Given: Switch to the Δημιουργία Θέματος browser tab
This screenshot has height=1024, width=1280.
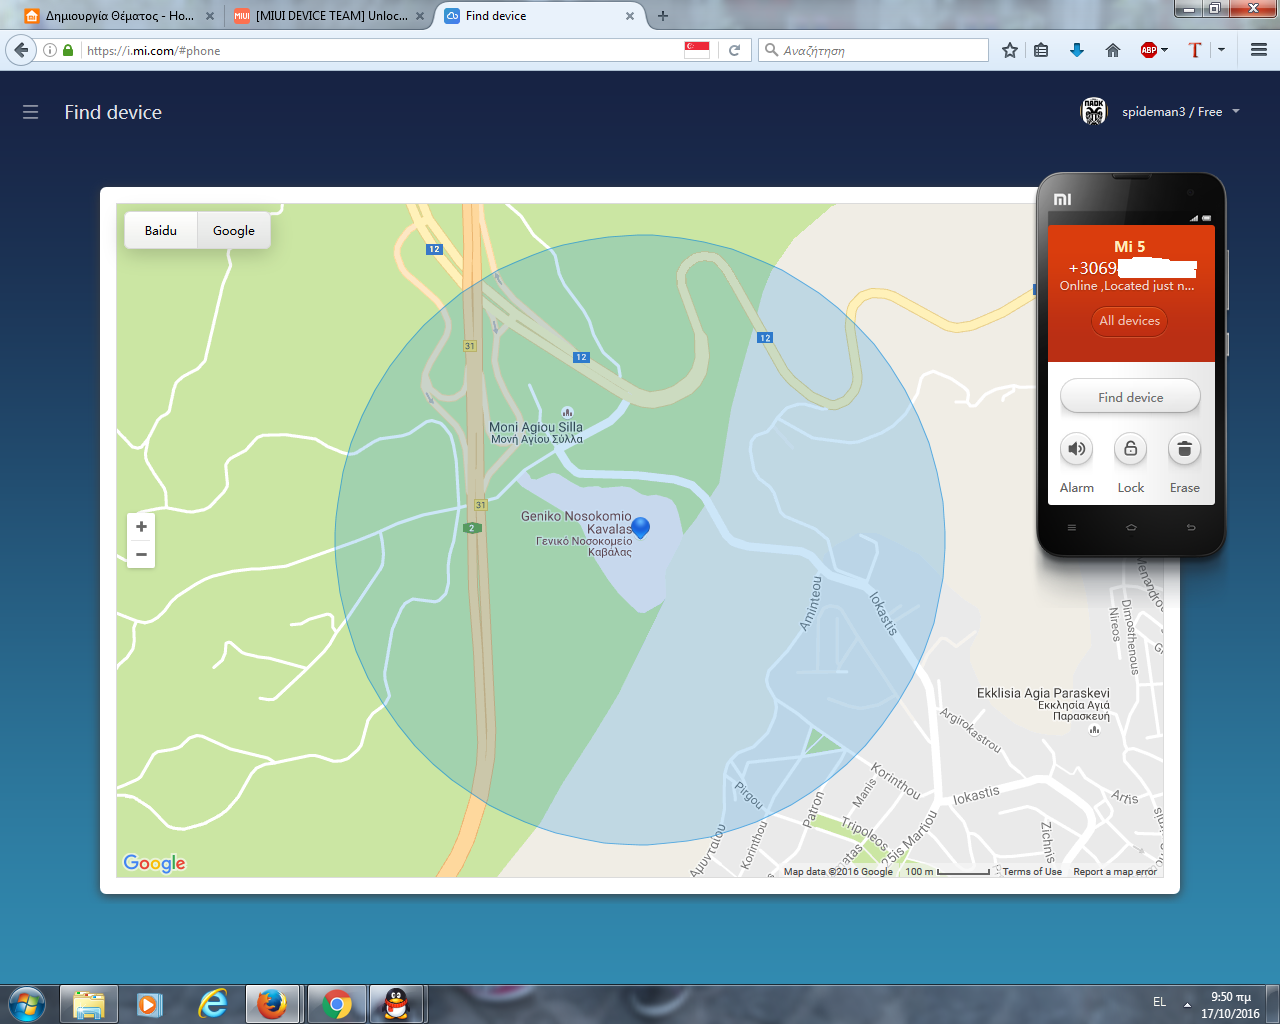Looking at the screenshot, I should 118,16.
